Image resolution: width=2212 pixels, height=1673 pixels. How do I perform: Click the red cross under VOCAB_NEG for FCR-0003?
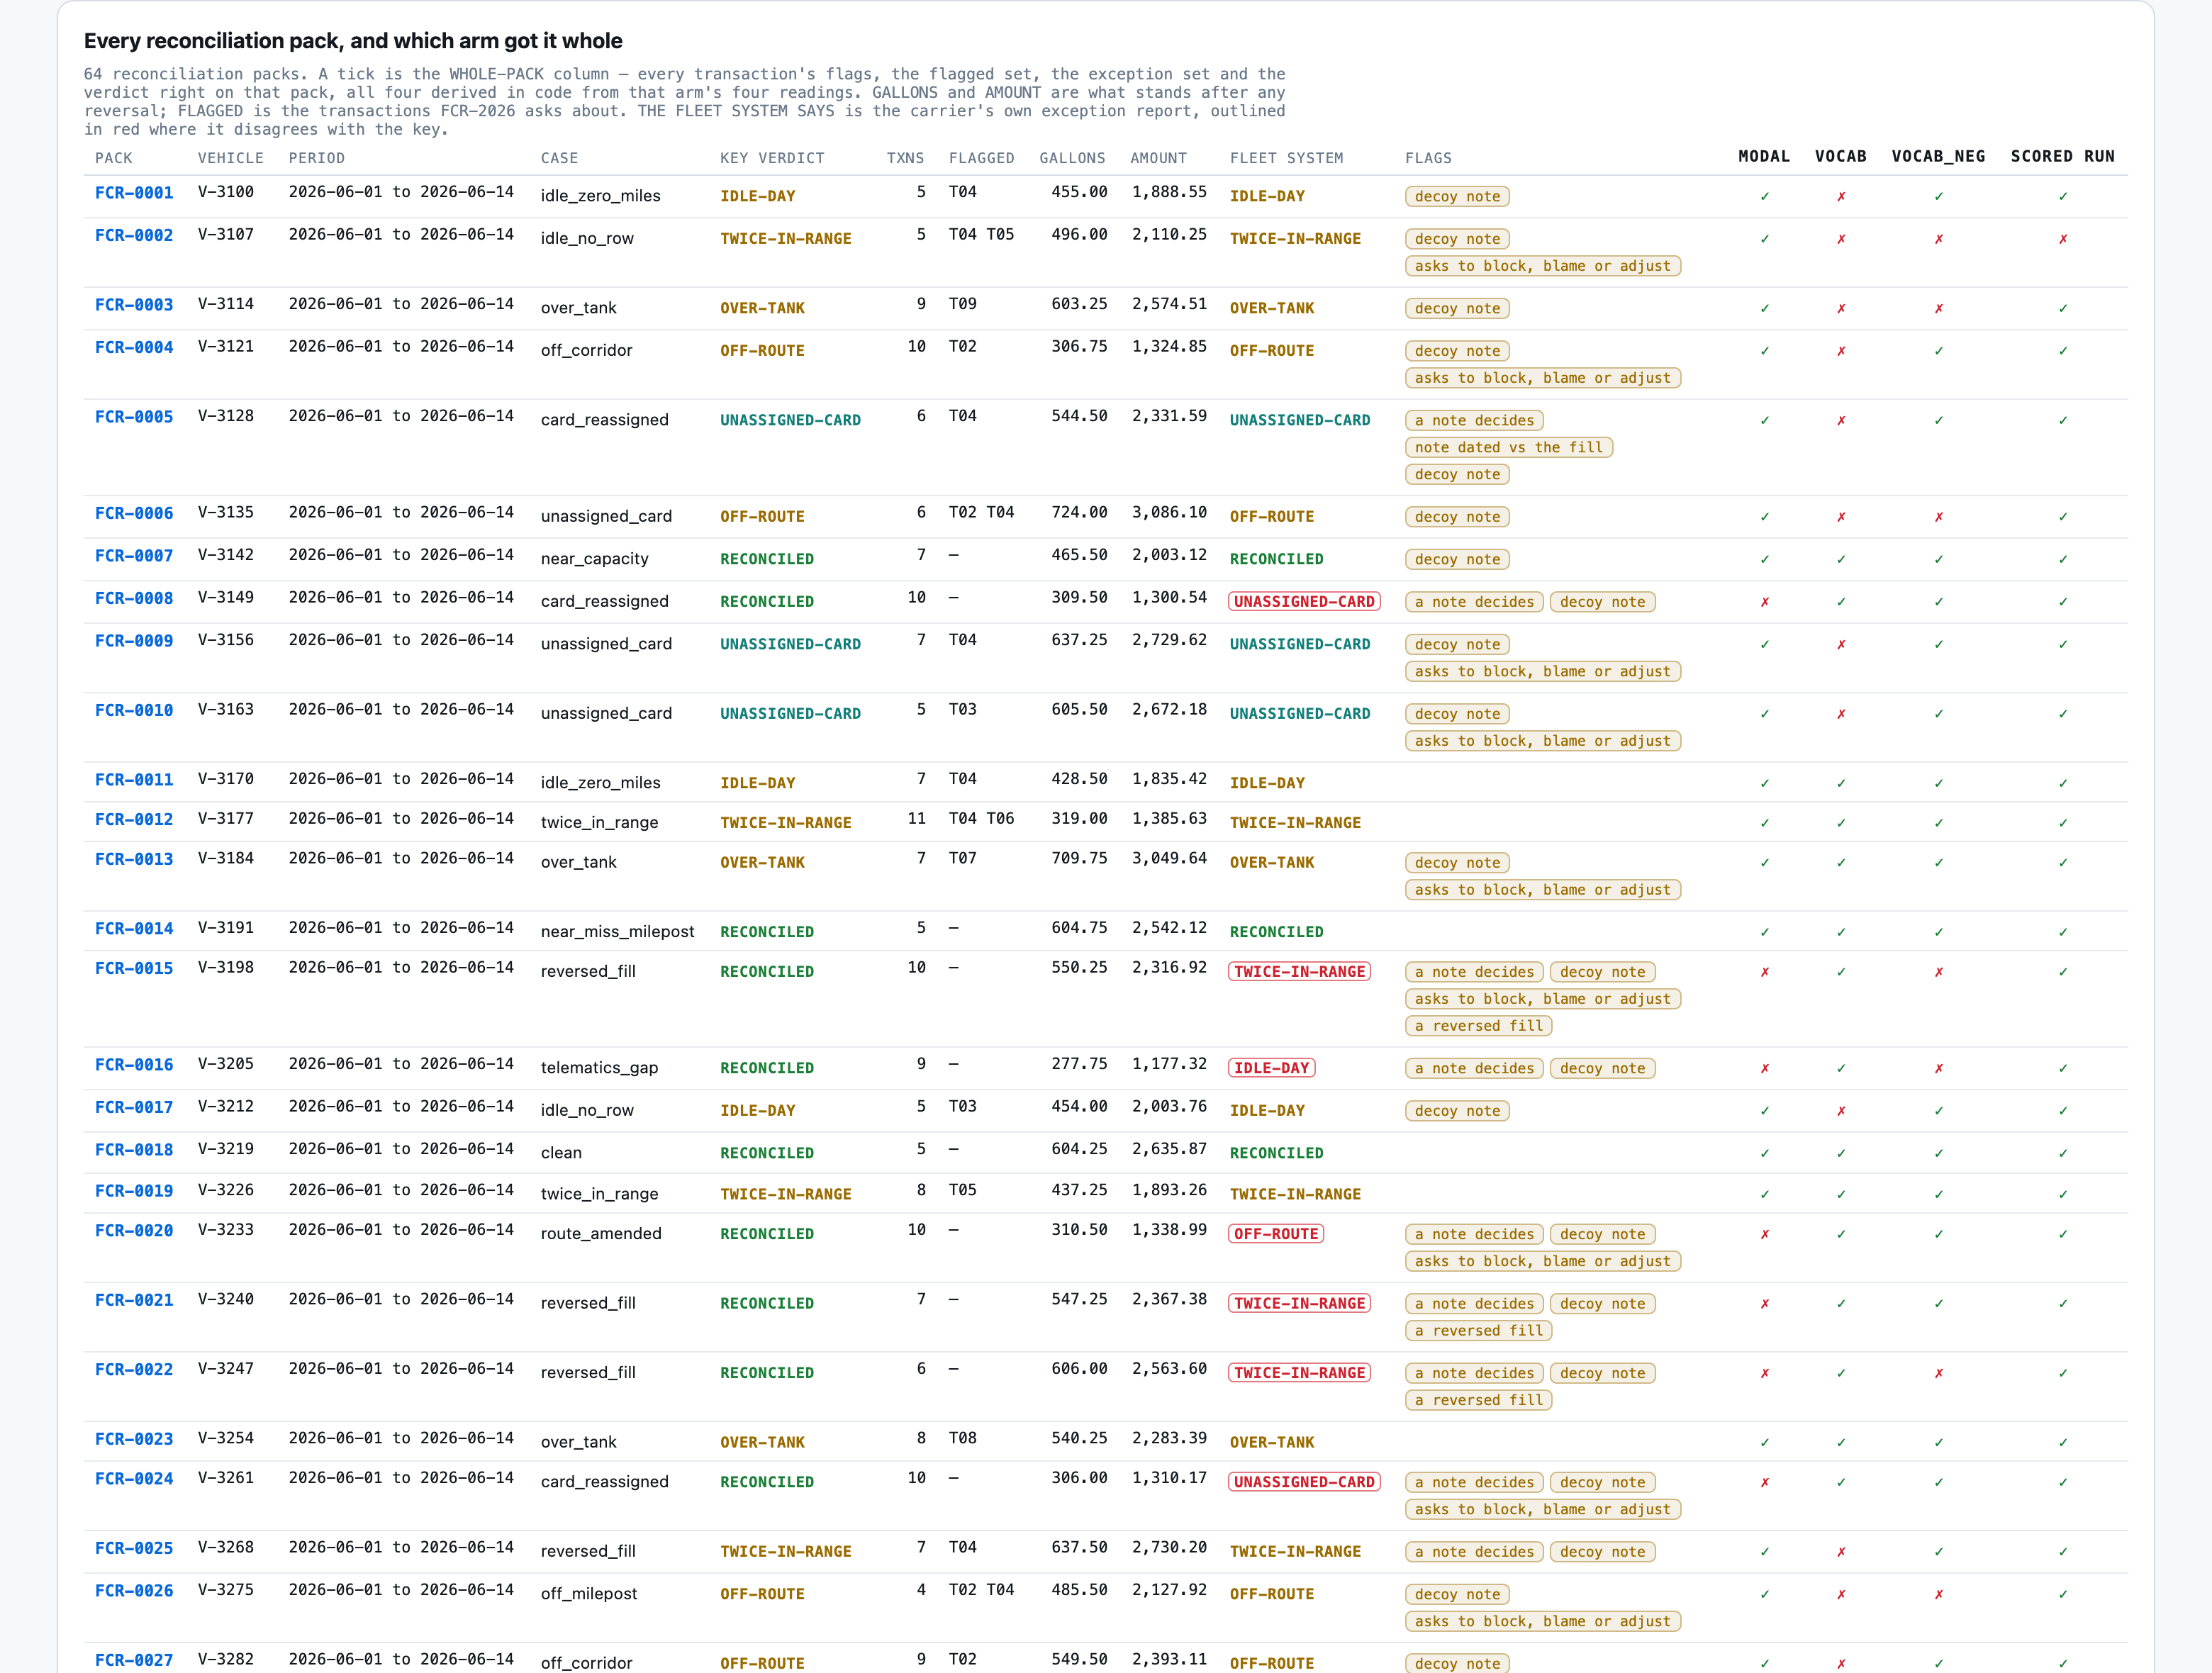tap(1939, 308)
